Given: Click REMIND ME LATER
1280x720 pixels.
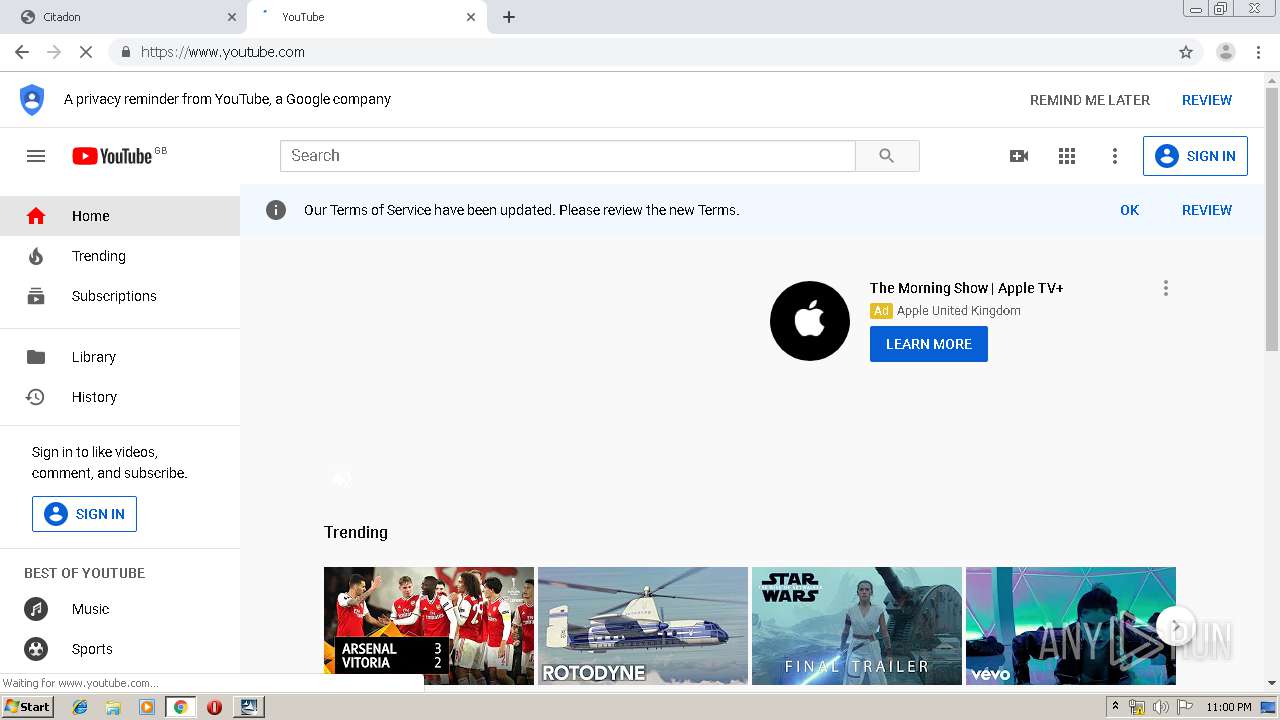Looking at the screenshot, I should point(1090,100).
